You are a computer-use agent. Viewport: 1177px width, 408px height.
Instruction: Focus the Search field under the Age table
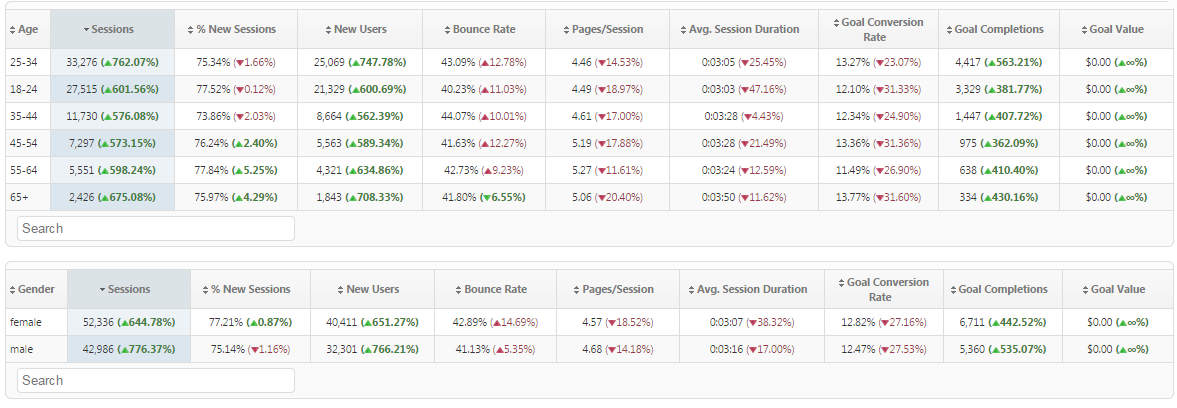click(156, 229)
